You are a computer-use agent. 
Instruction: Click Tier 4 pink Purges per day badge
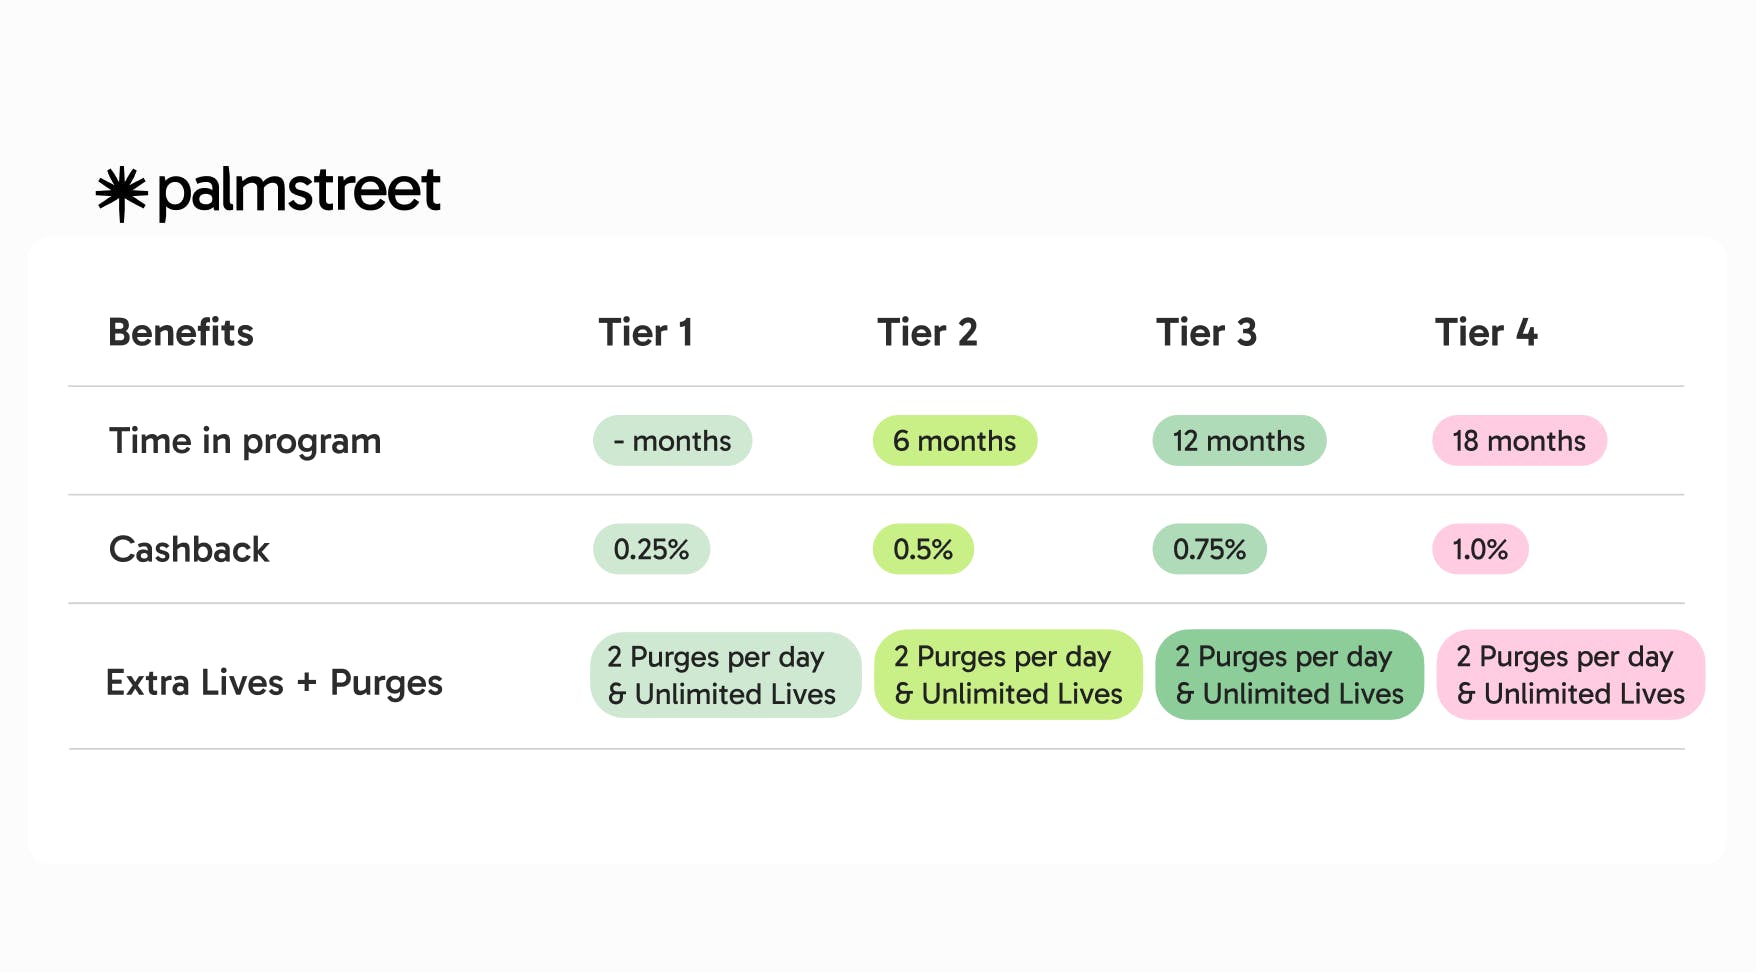point(1570,675)
